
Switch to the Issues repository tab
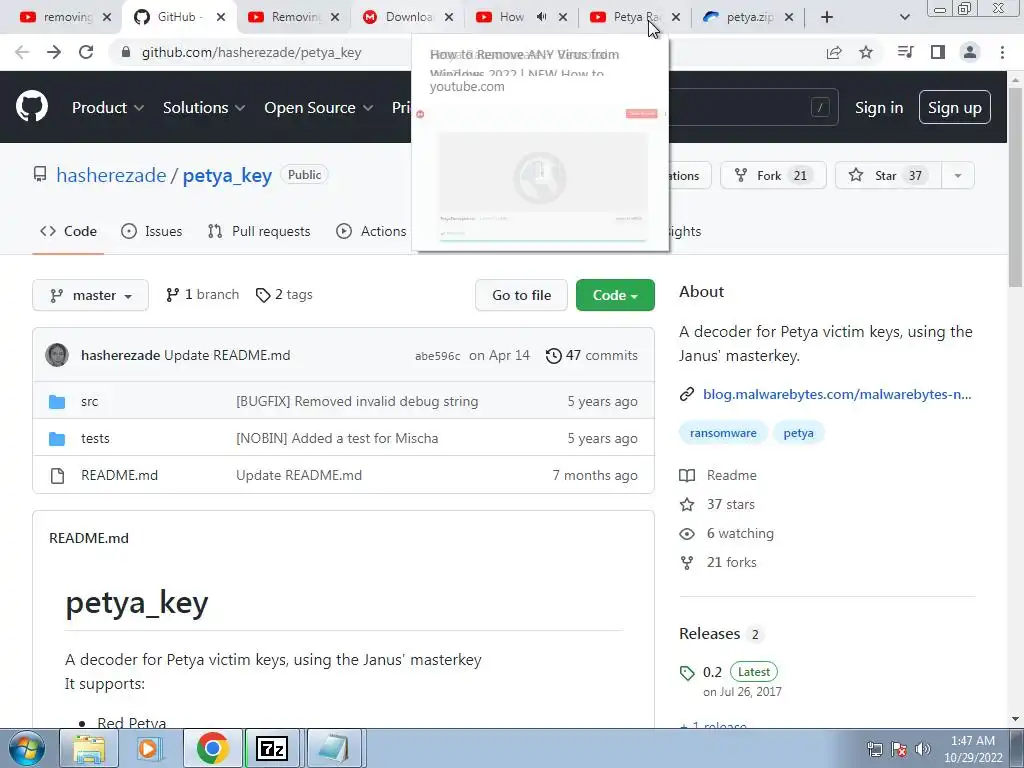click(152, 231)
